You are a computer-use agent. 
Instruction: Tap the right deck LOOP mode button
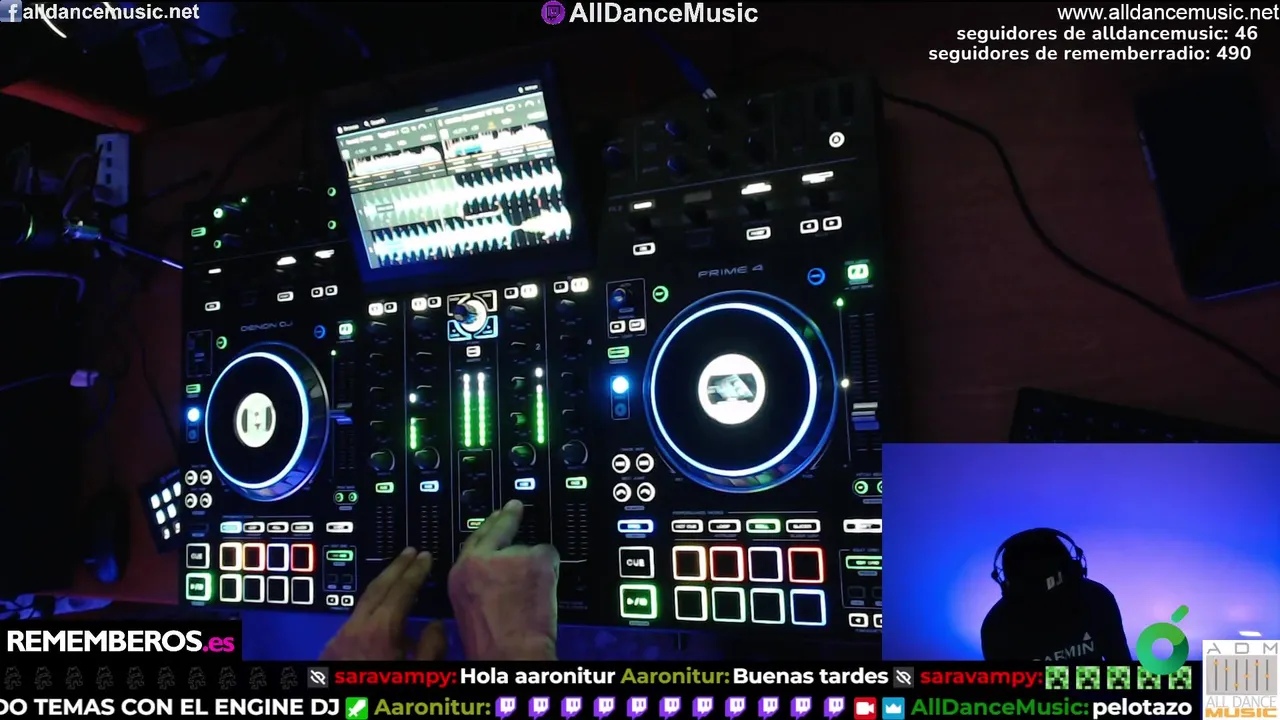tap(724, 526)
